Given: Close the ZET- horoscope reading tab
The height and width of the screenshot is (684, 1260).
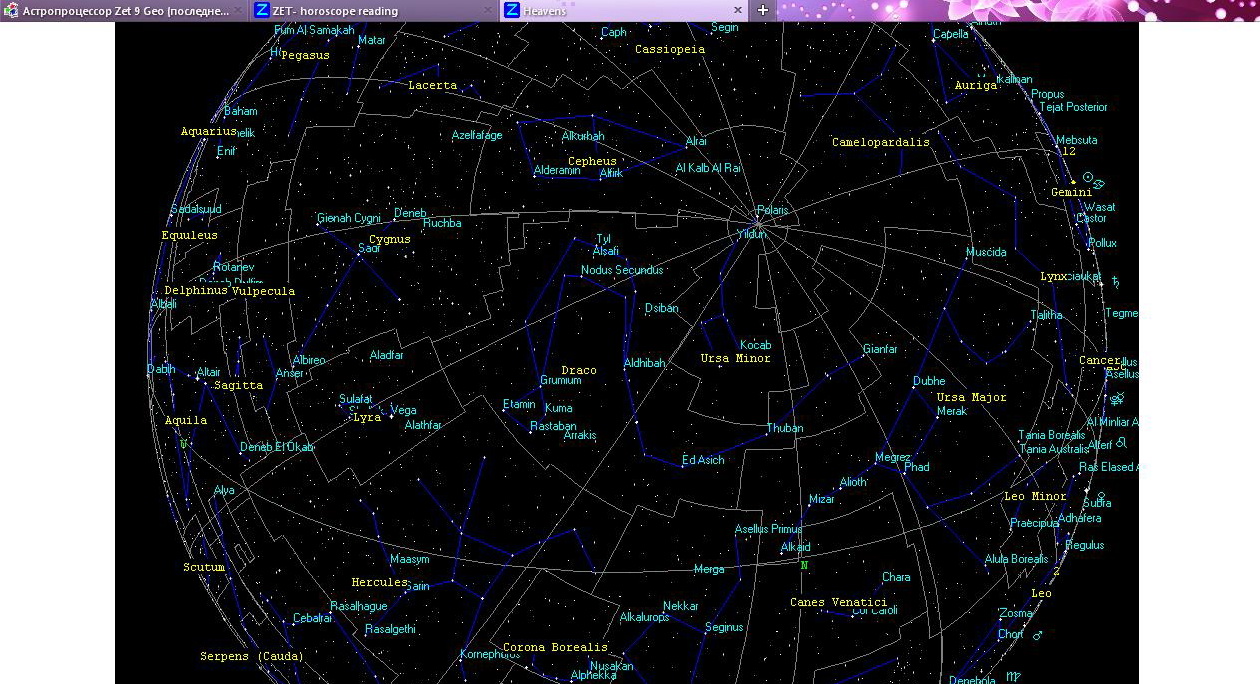Looking at the screenshot, I should point(488,10).
